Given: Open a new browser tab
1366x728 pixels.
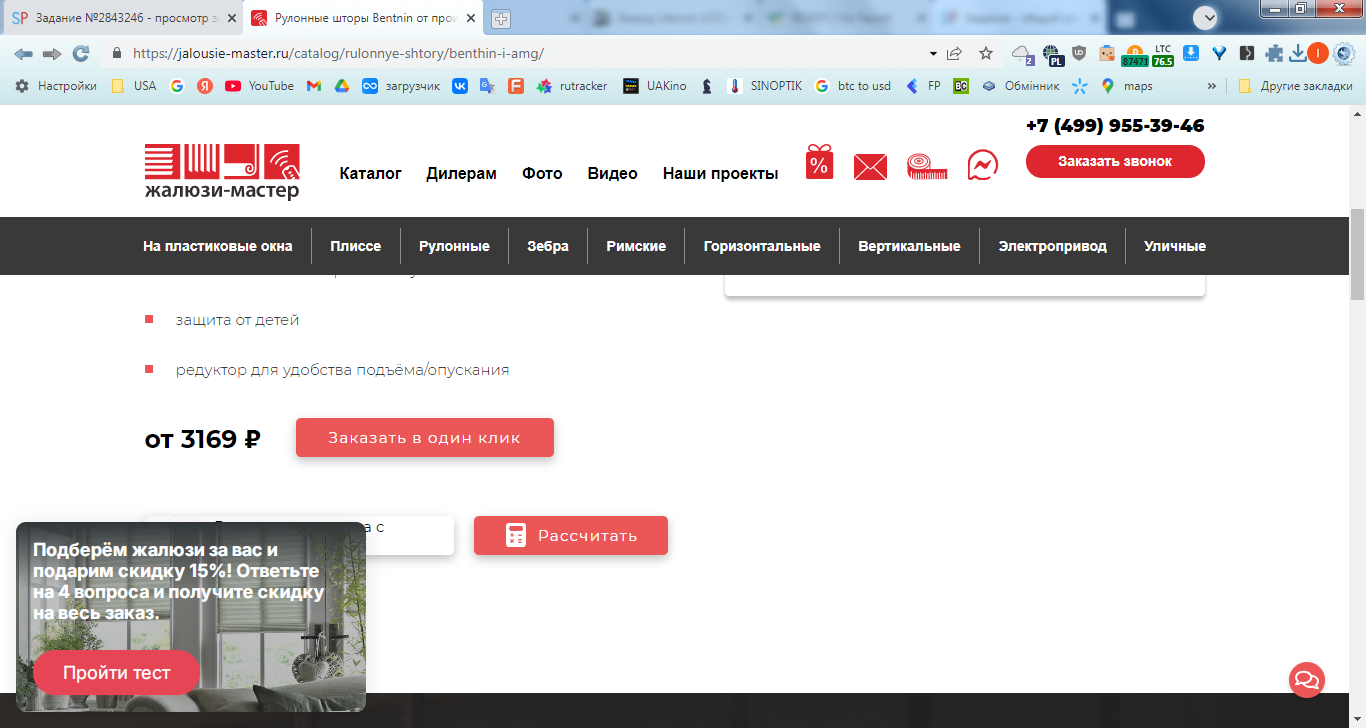Looking at the screenshot, I should coord(501,18).
